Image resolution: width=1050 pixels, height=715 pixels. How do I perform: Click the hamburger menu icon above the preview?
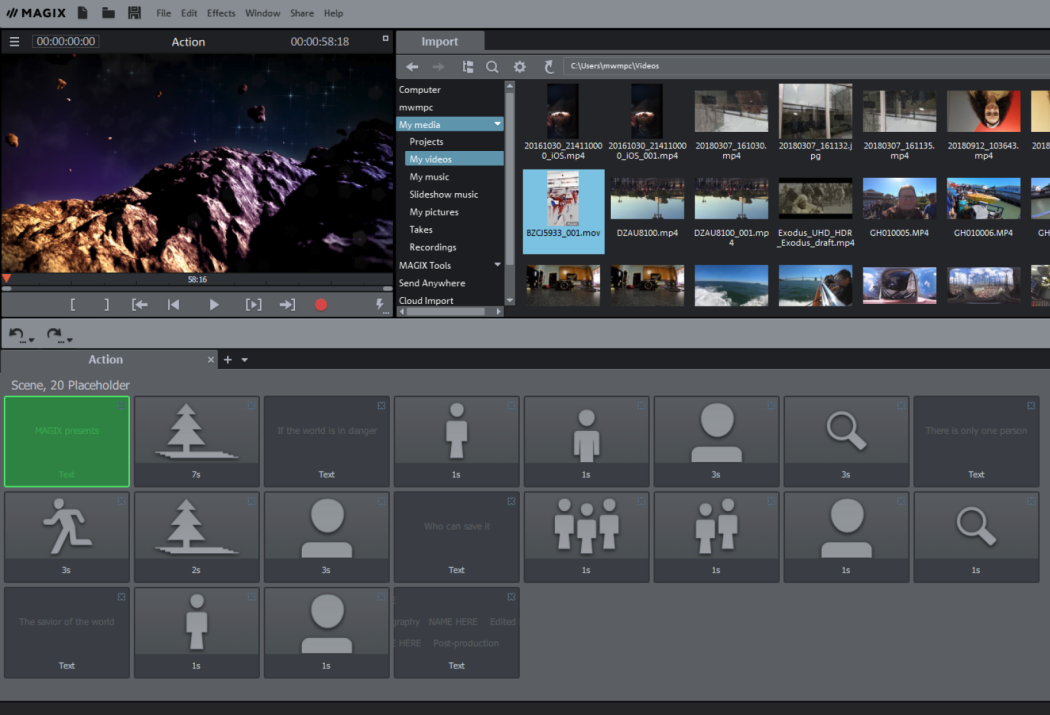point(14,41)
